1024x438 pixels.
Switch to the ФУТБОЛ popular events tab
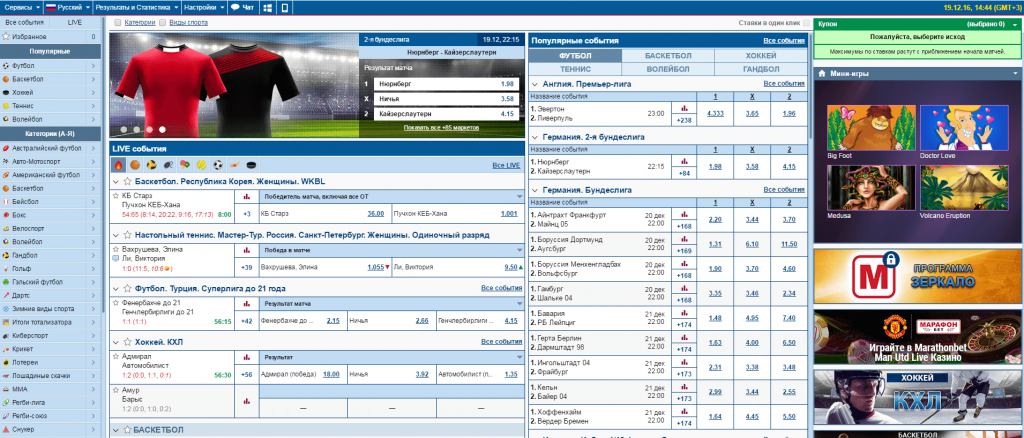click(575, 56)
